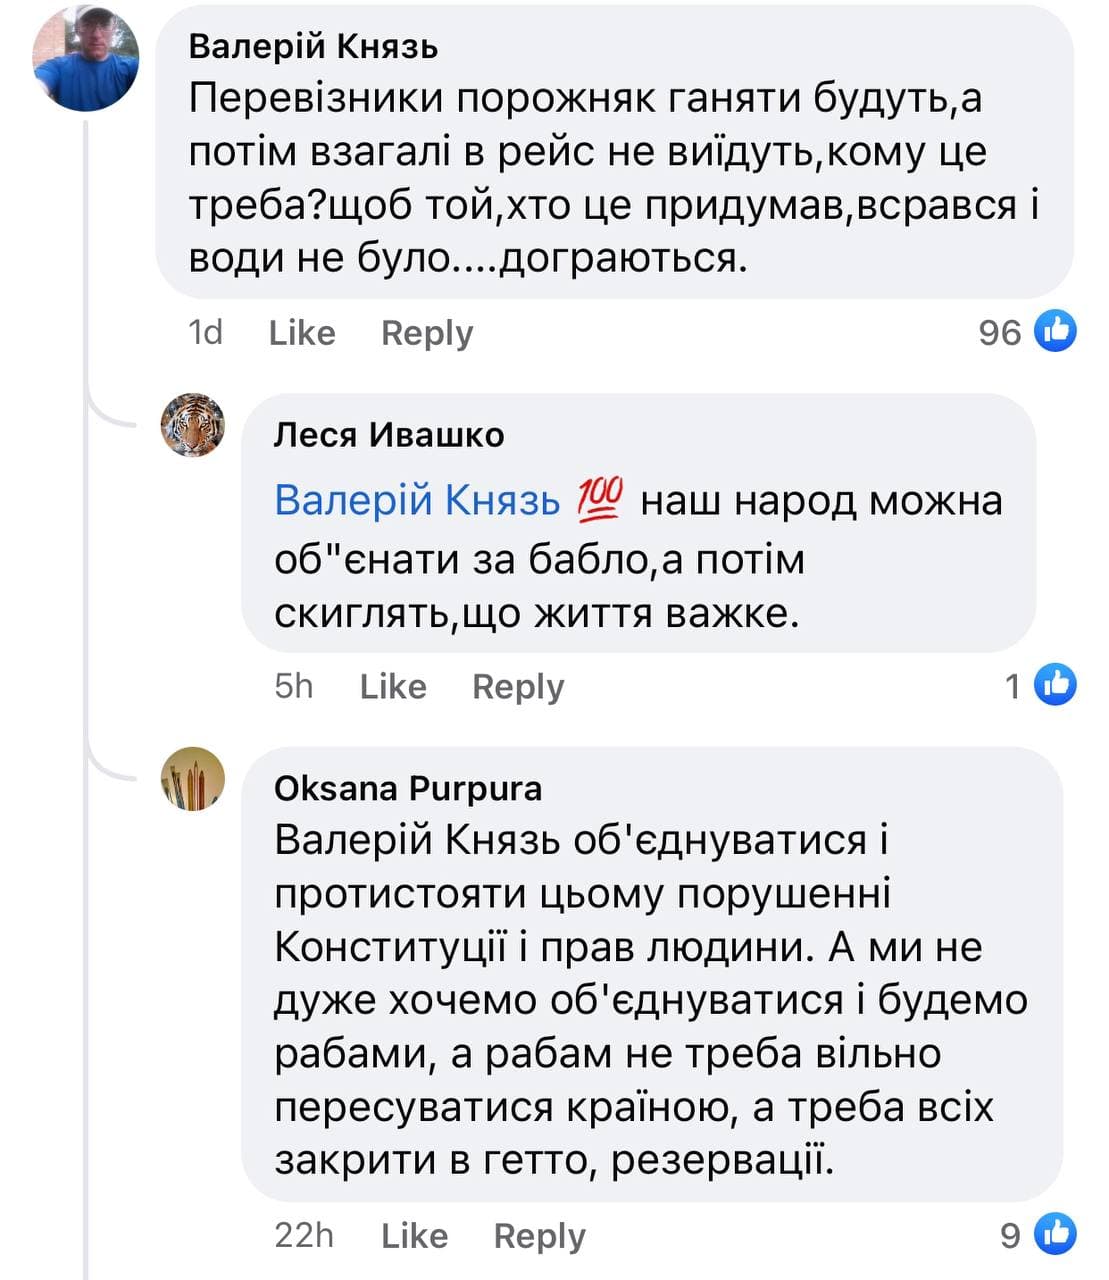Click the 1d timestamp on top comment
1109x1280 pixels.
coord(205,333)
